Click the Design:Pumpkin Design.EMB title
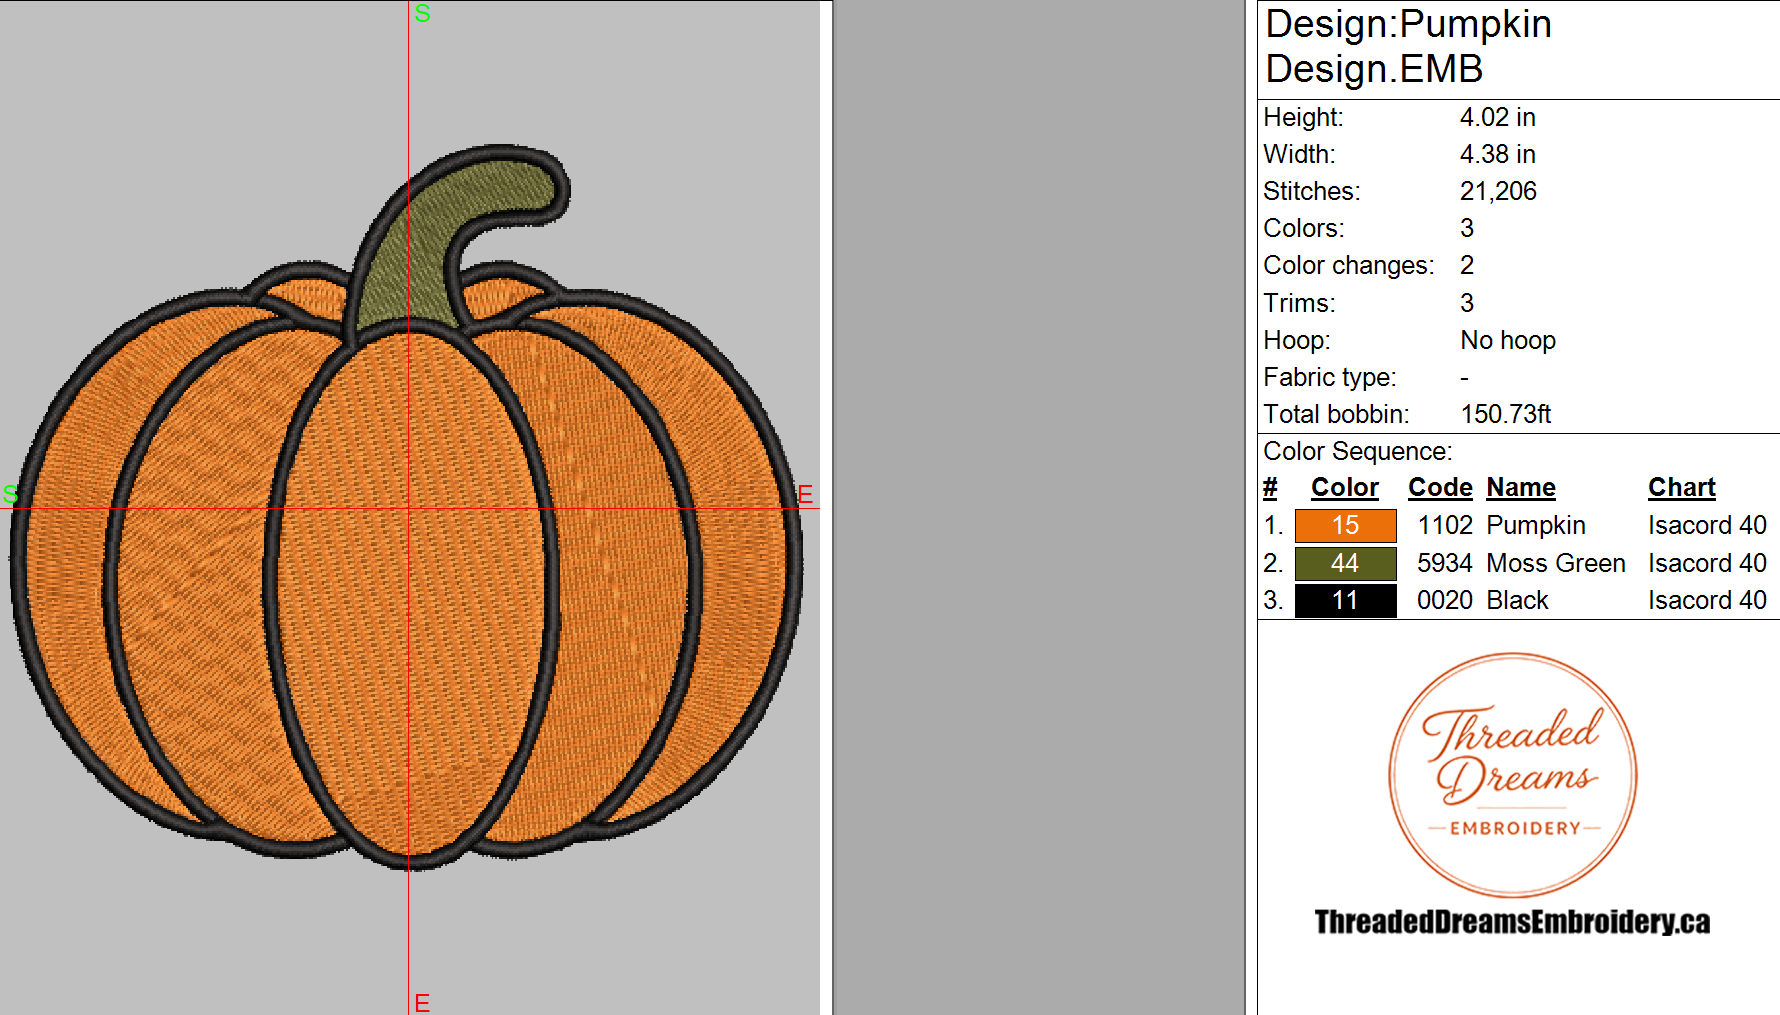The width and height of the screenshot is (1780, 1015). (x=1408, y=46)
